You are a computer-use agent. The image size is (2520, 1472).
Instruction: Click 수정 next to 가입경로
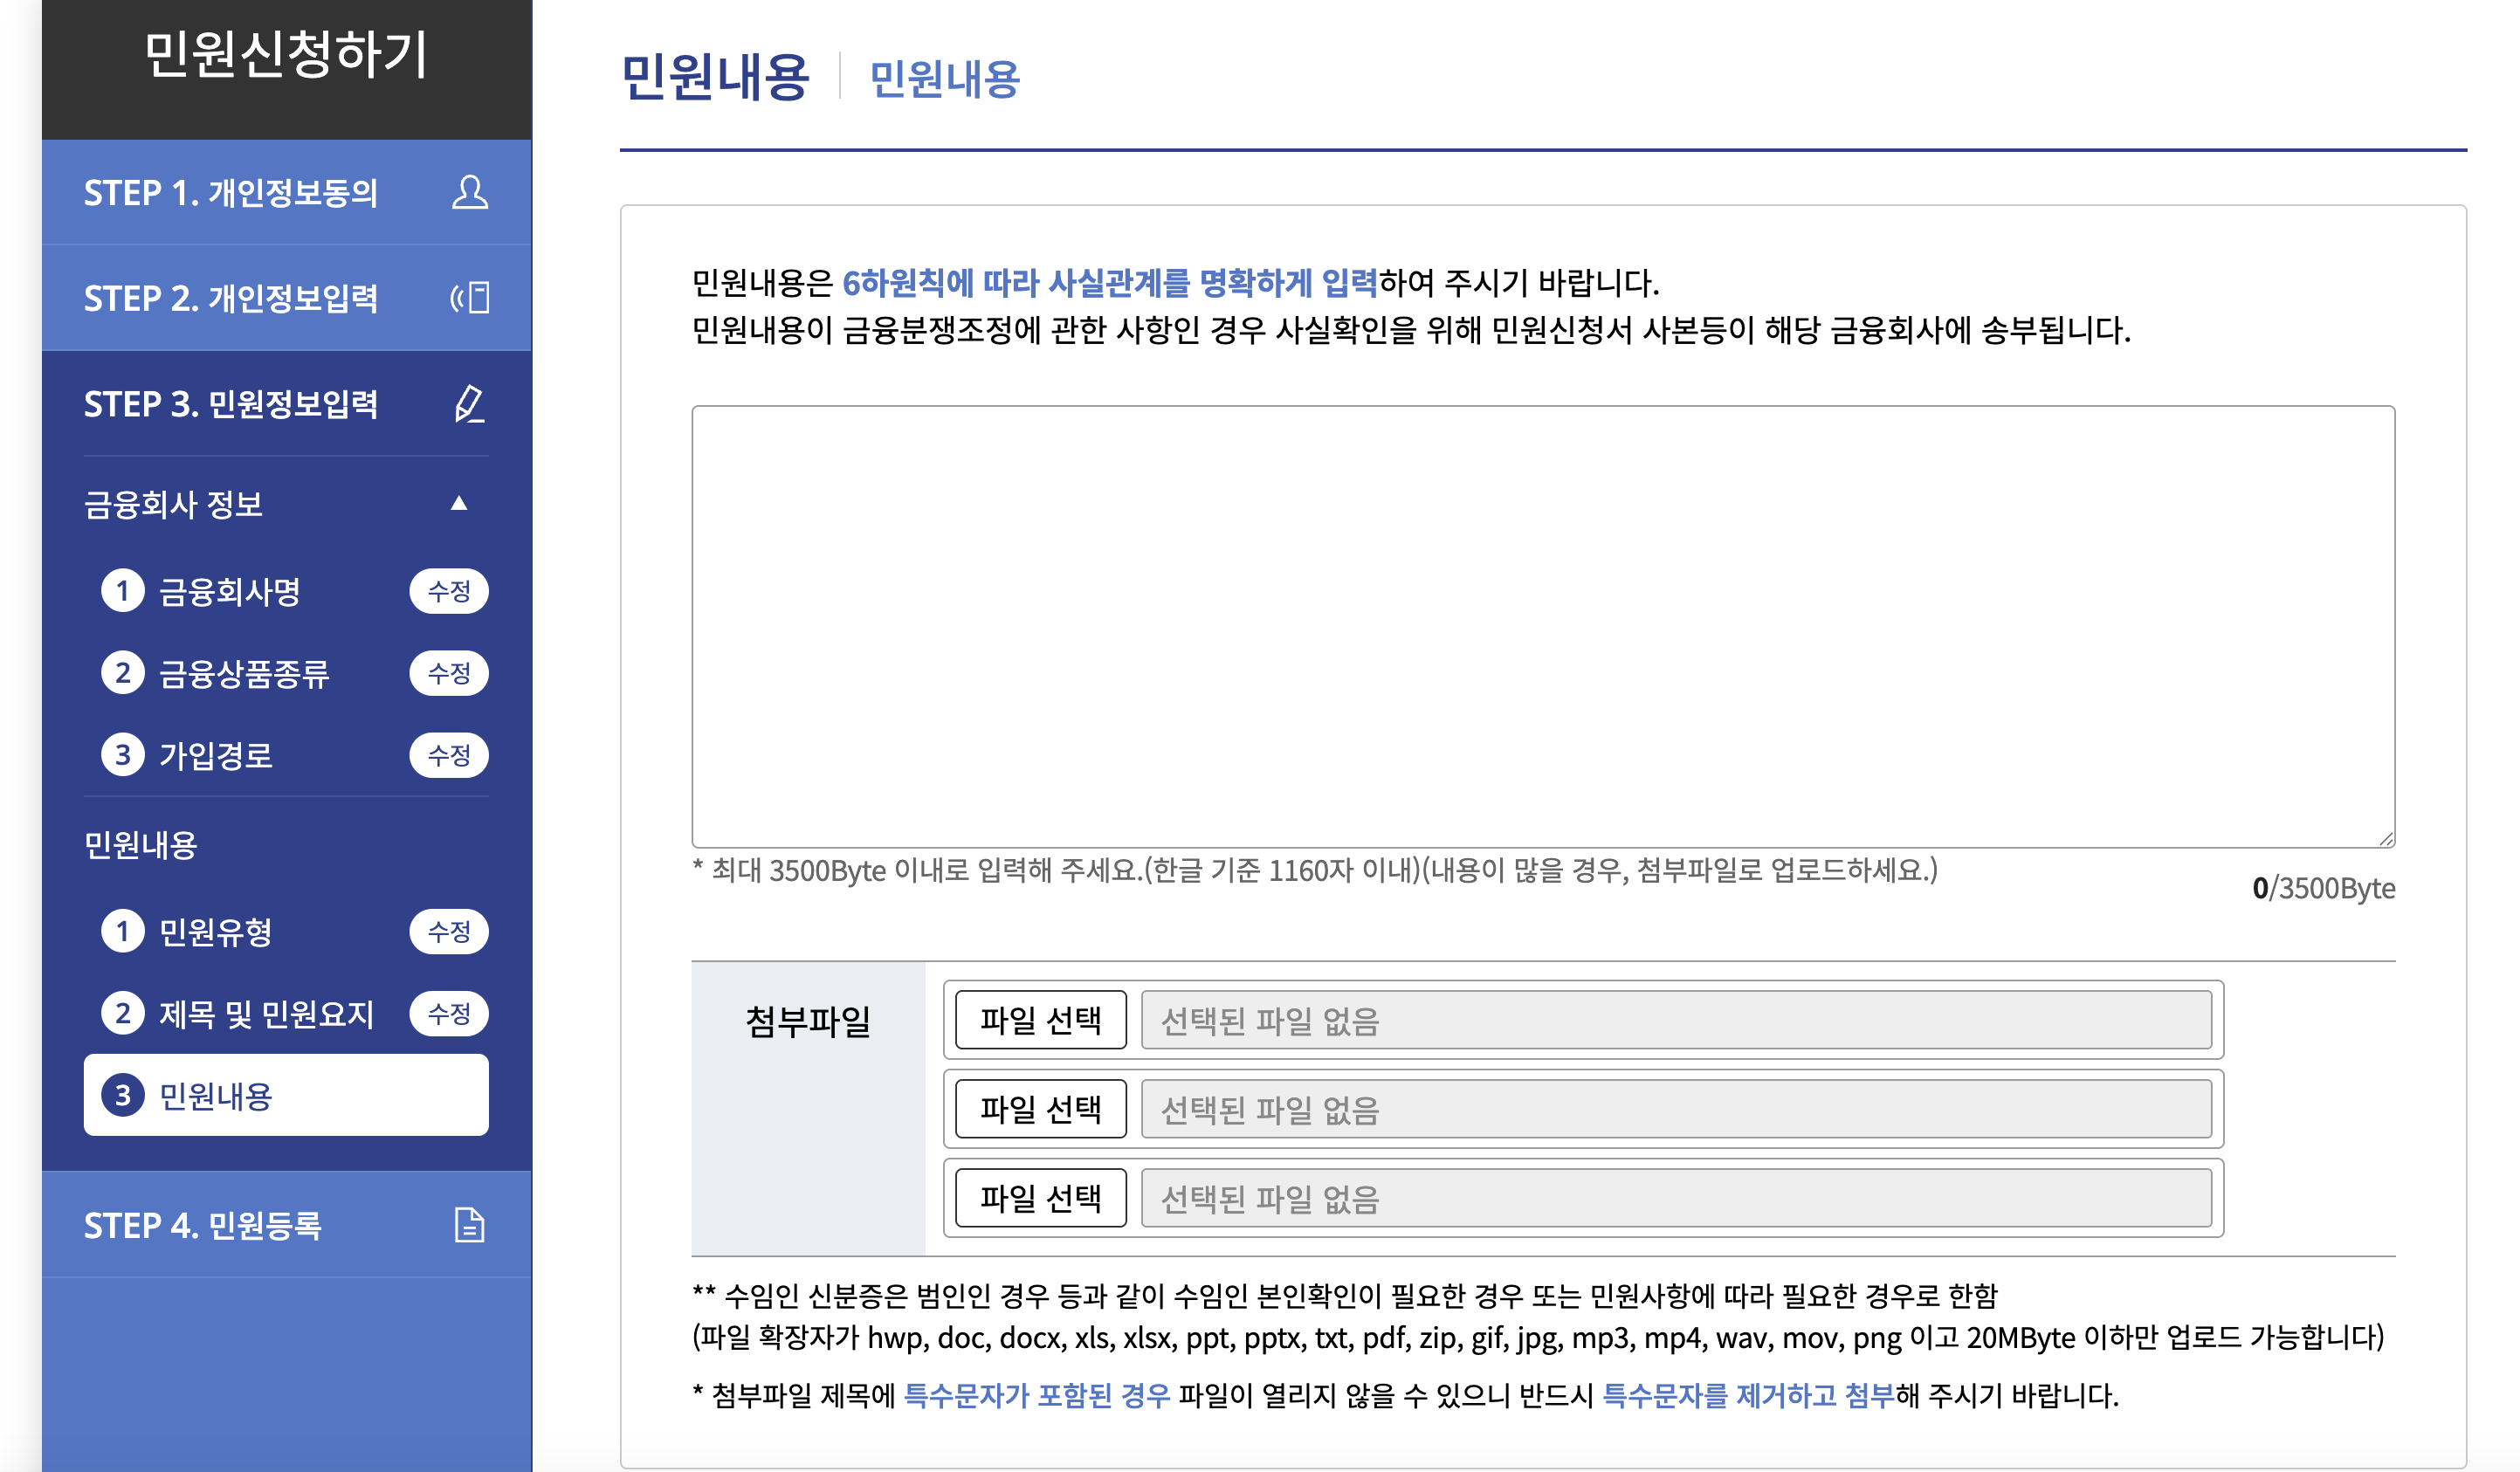click(x=448, y=755)
